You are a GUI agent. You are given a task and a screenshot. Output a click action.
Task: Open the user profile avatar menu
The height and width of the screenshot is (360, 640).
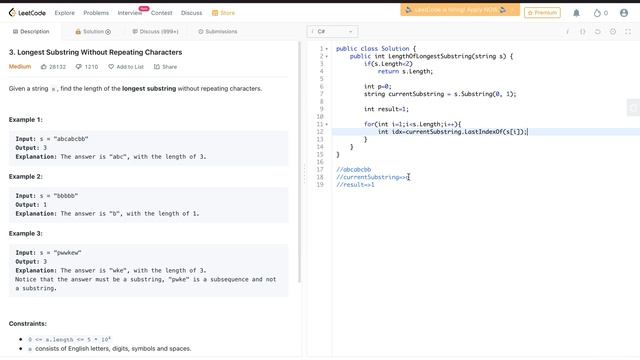click(x=624, y=13)
